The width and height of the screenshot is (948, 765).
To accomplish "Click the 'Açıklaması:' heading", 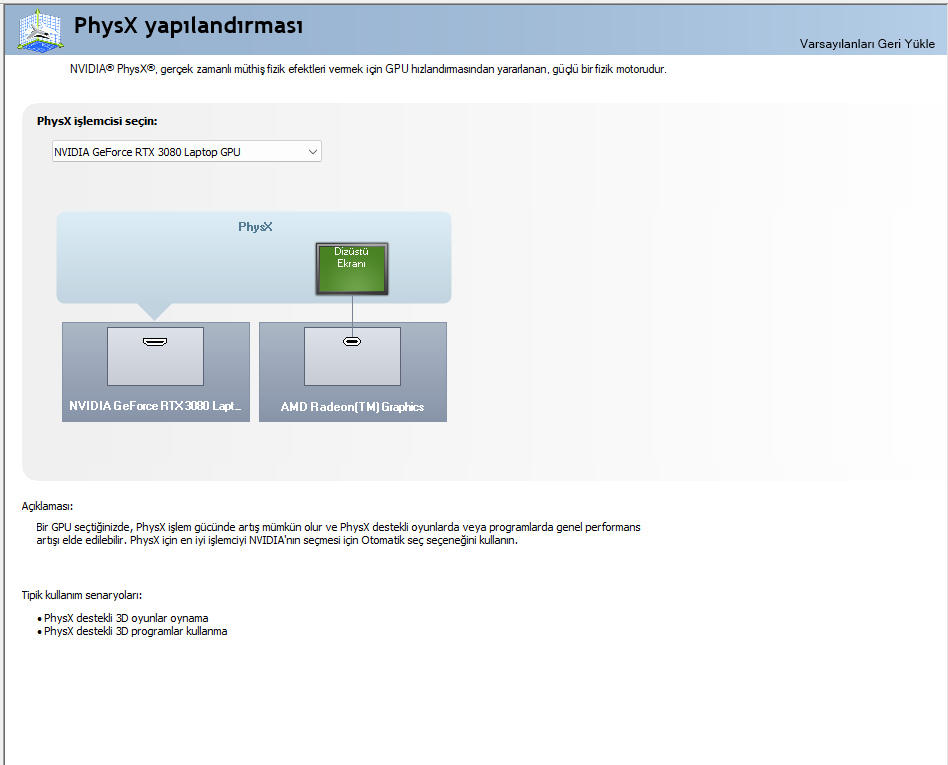I will 47,506.
